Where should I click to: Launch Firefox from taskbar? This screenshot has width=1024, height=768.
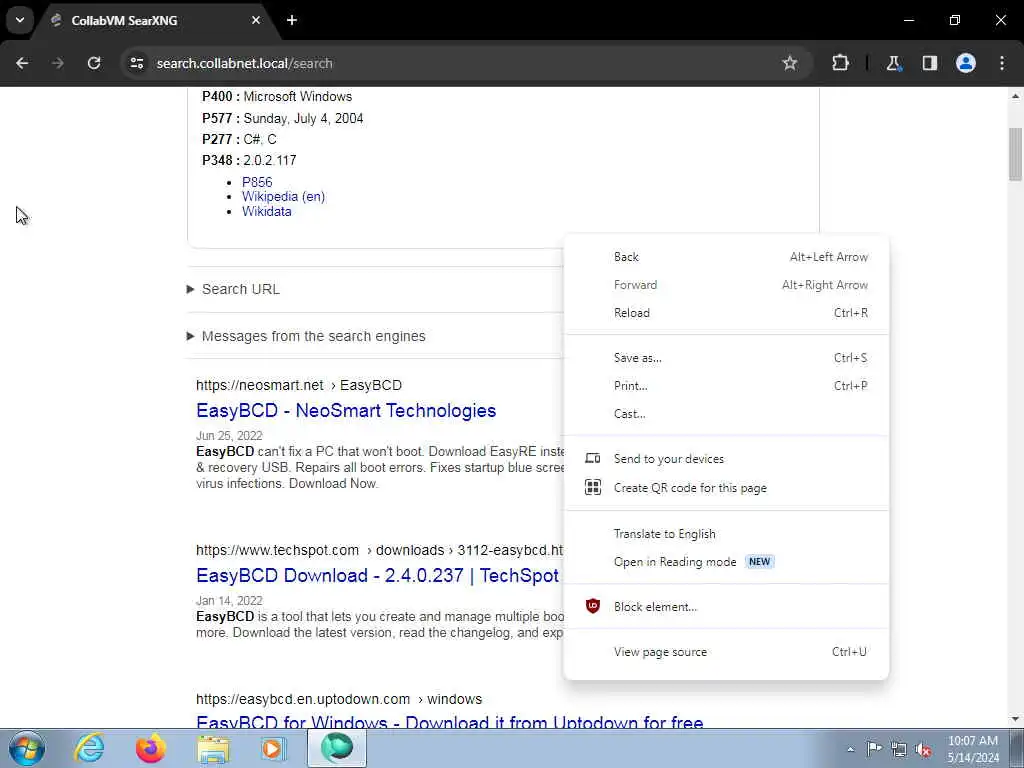pyautogui.click(x=151, y=748)
